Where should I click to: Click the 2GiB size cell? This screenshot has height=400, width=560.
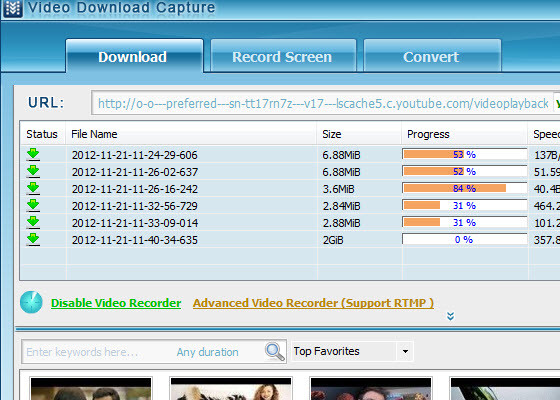(333, 240)
